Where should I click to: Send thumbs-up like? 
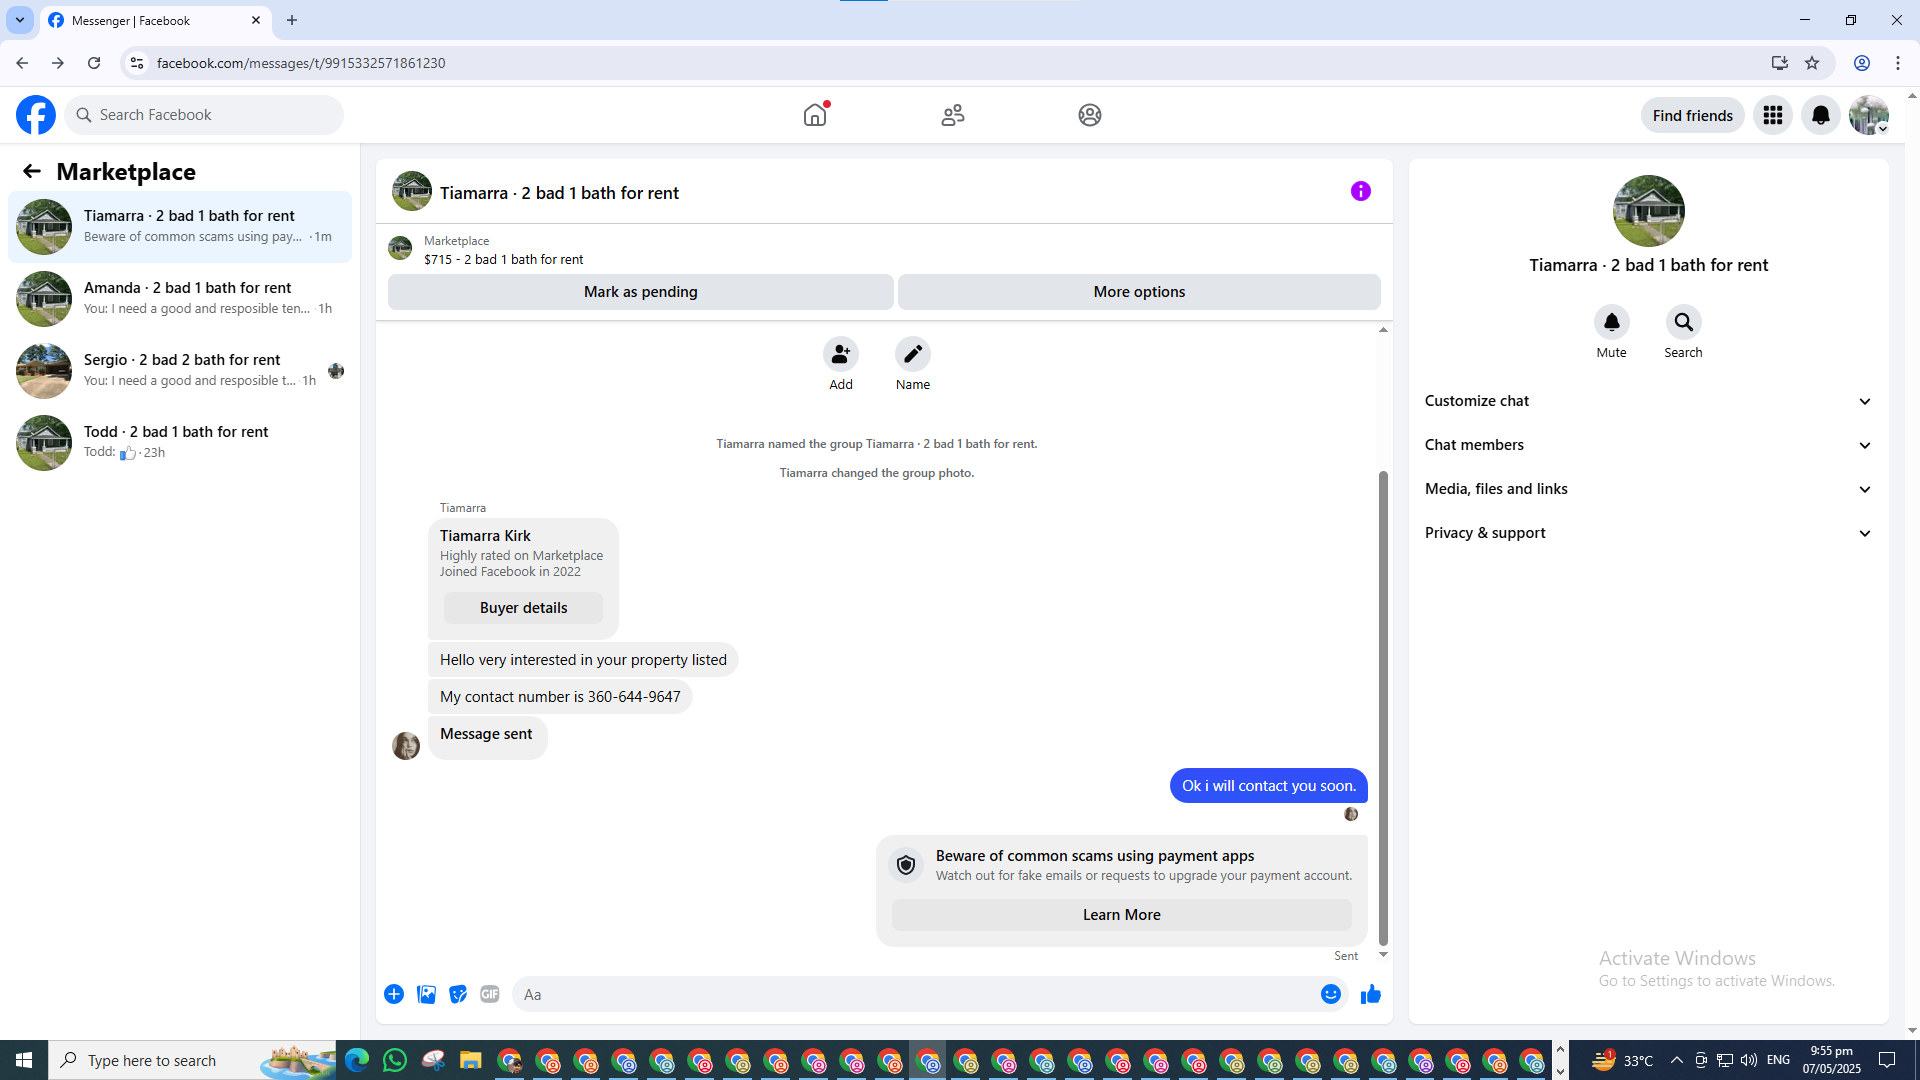point(1370,994)
